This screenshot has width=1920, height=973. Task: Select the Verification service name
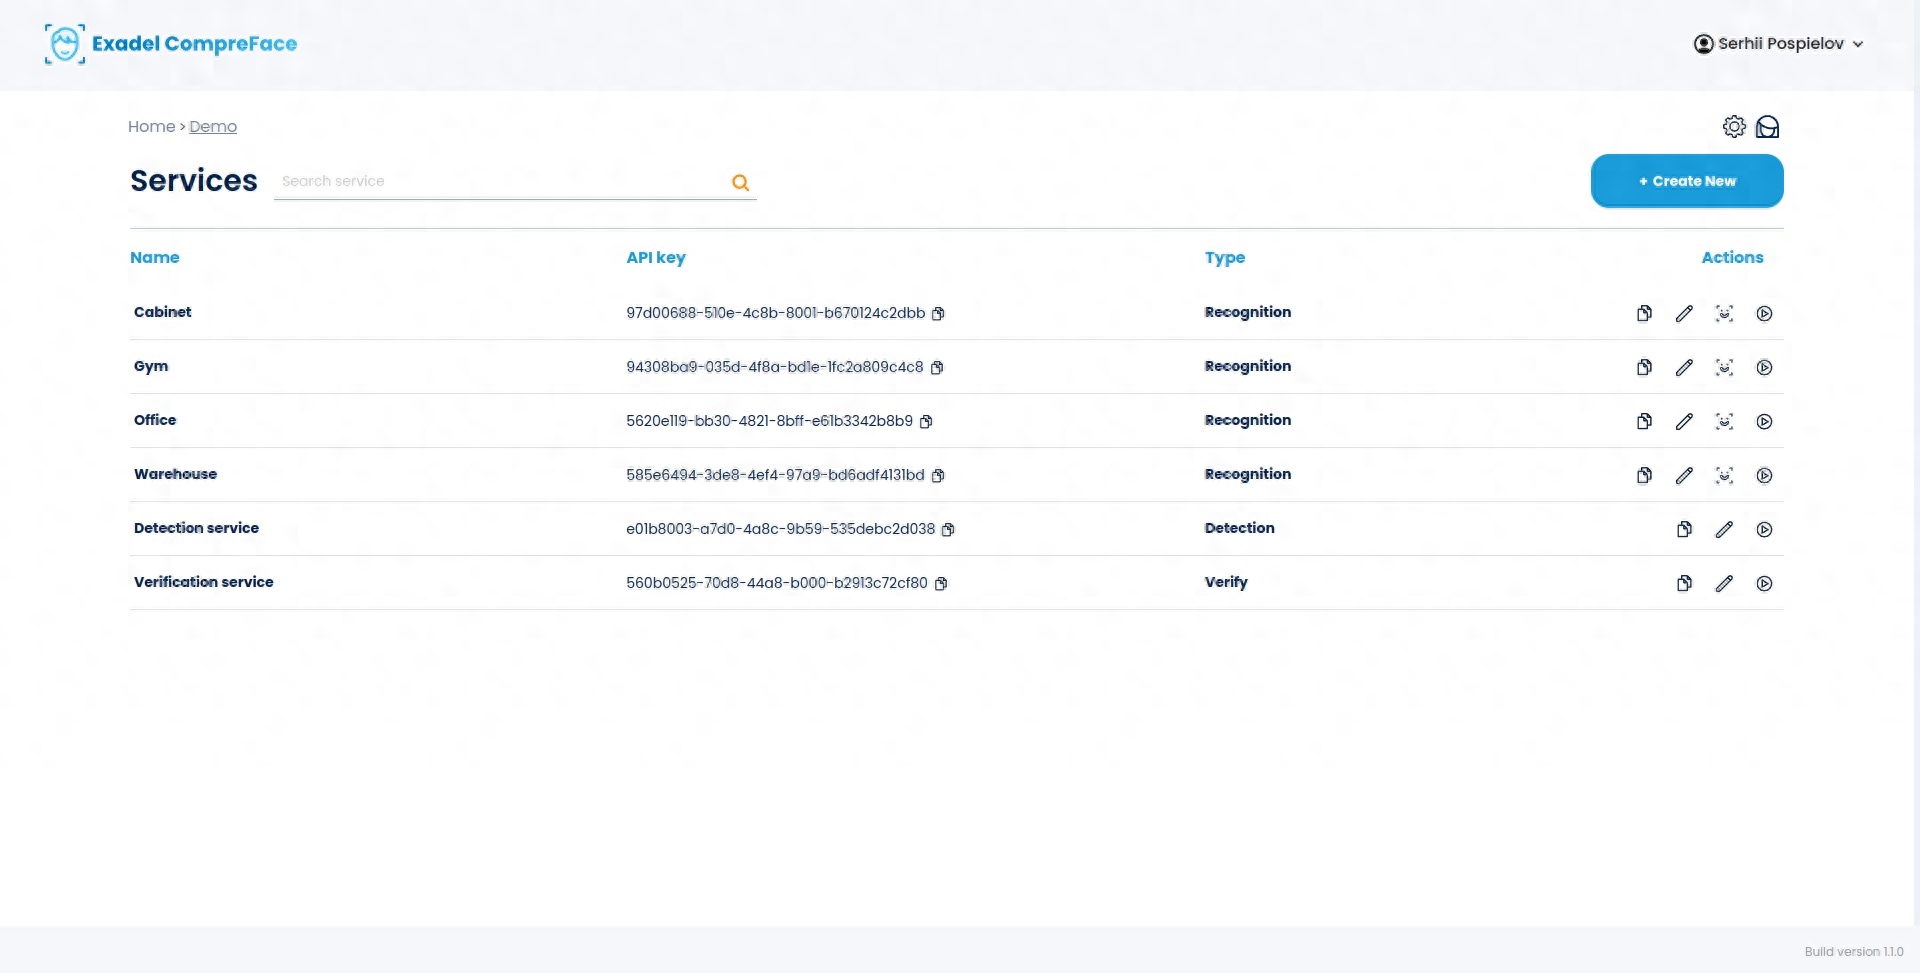pyautogui.click(x=204, y=582)
